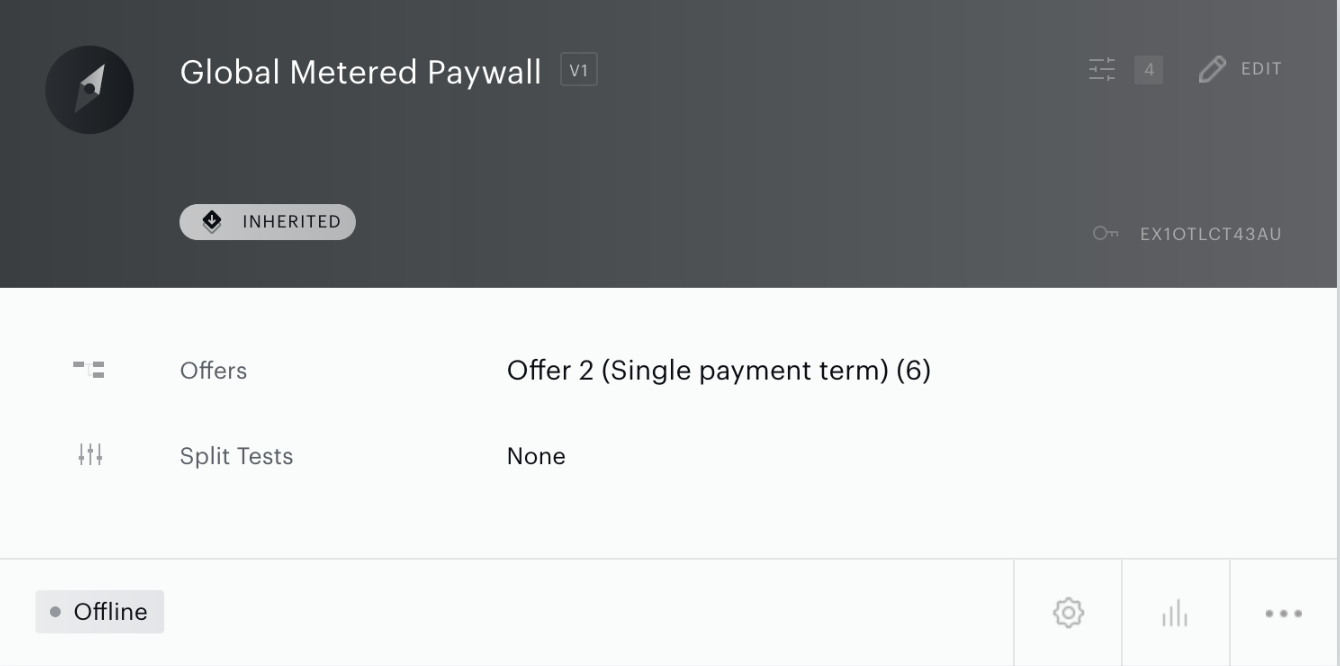Click the key icon beside EX1OTLCT43AU

click(1105, 234)
